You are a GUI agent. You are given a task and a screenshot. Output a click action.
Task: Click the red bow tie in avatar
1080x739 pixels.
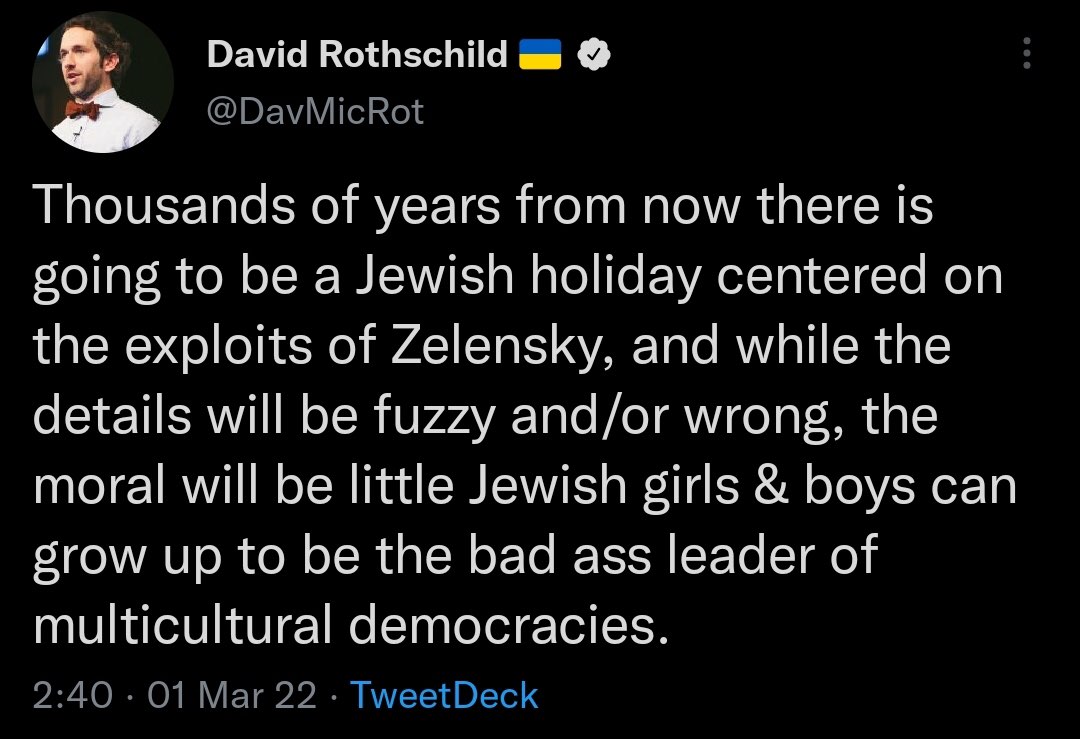84,109
